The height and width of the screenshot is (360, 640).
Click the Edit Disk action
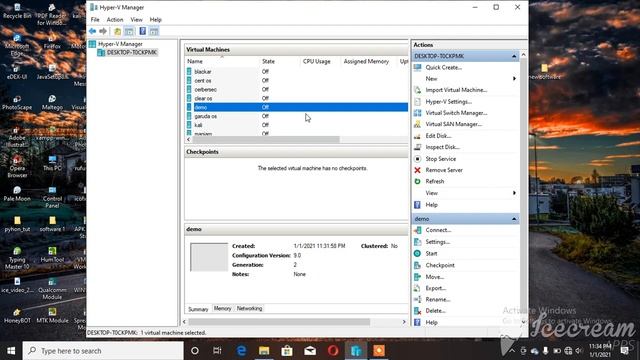(438, 136)
